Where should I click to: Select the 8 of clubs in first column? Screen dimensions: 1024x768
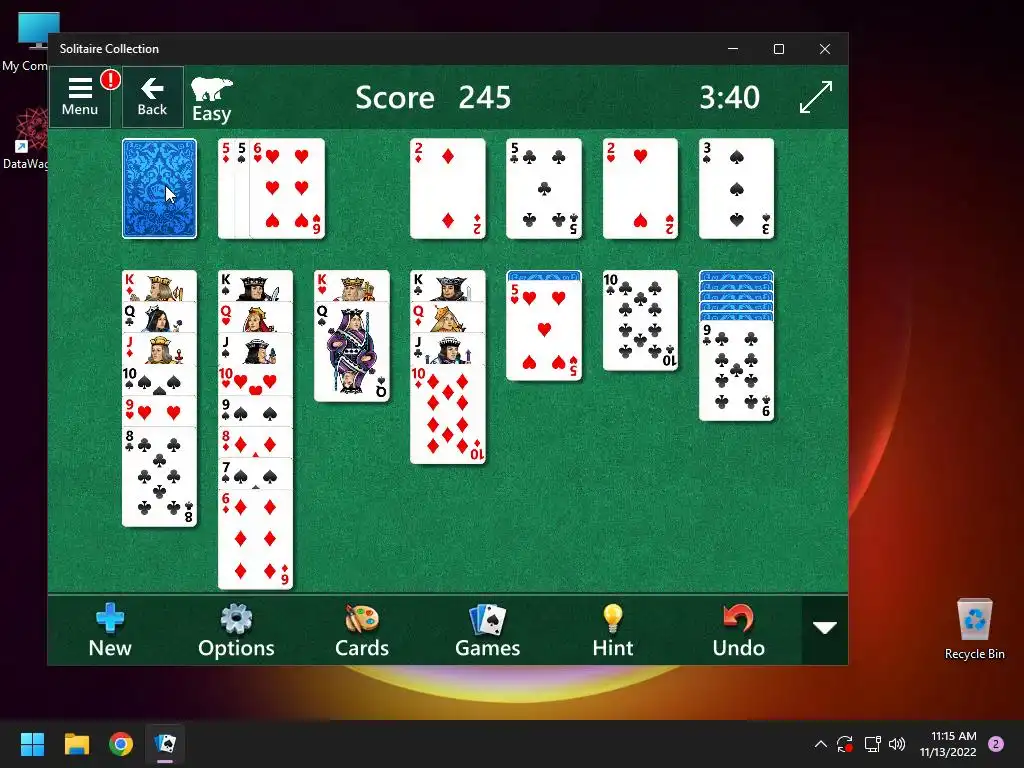pos(159,477)
